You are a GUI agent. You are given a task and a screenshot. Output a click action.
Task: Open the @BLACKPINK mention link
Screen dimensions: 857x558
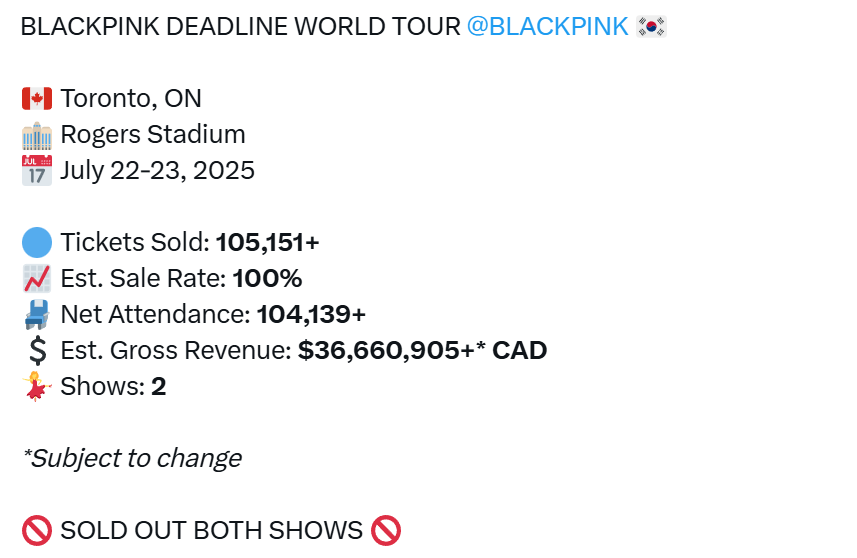click(x=547, y=26)
